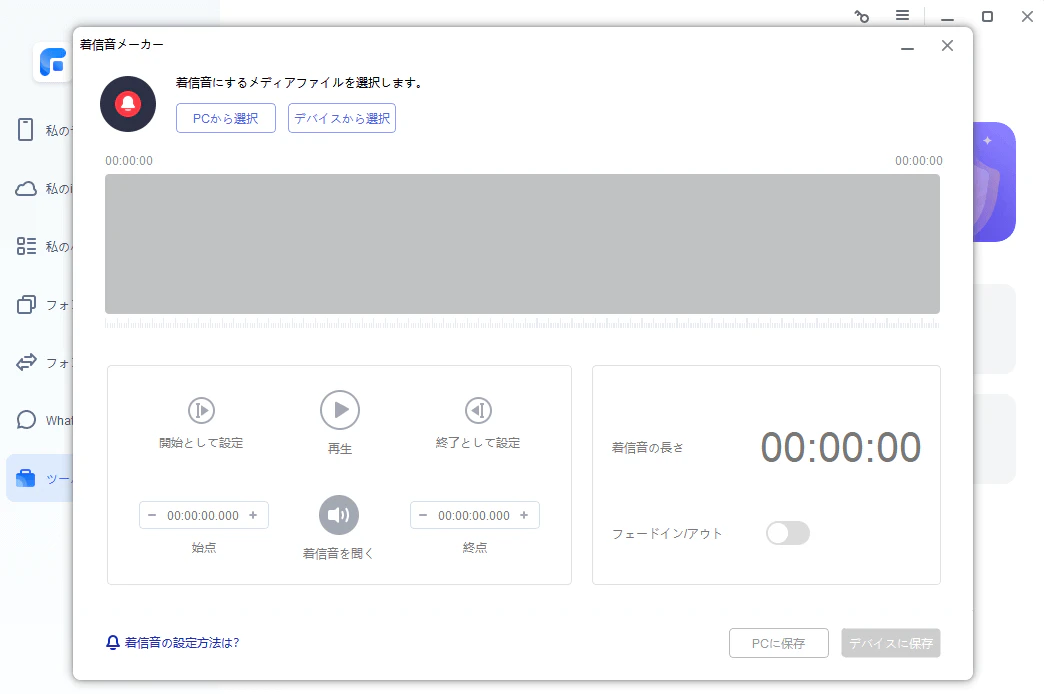This screenshot has width=1044, height=694.
Task: Set start point with 開始として設定 icon
Action: coord(201,410)
